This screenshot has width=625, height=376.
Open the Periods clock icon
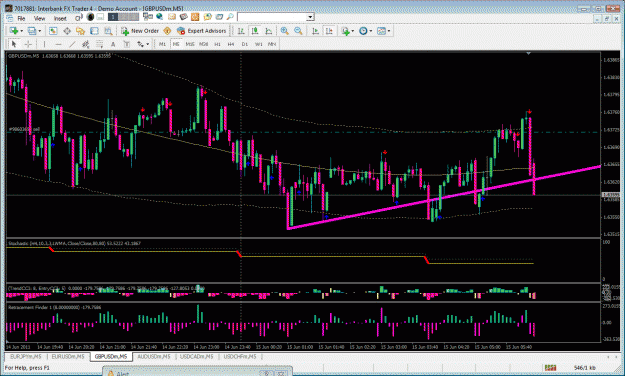click(x=363, y=31)
